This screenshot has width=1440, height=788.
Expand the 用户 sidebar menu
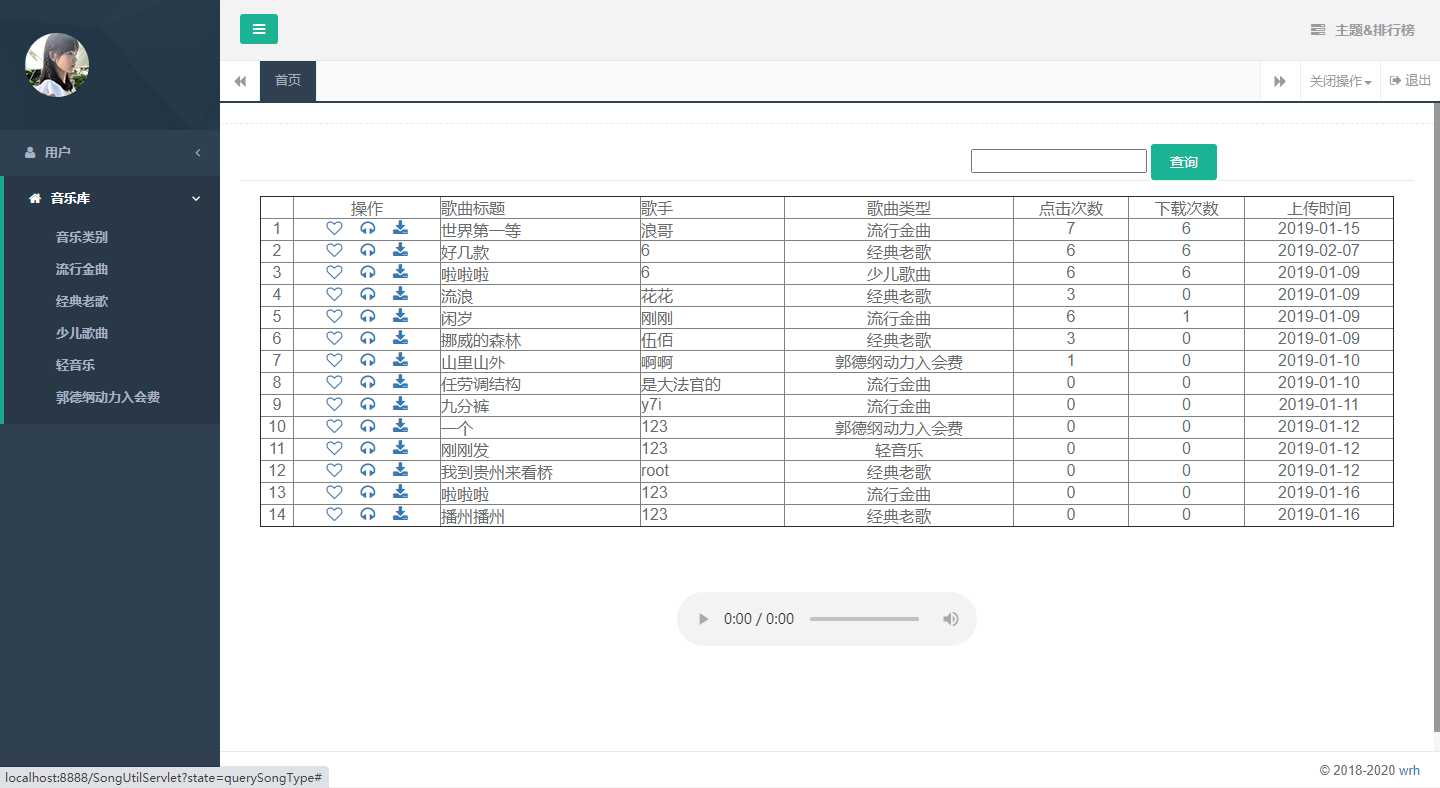110,152
